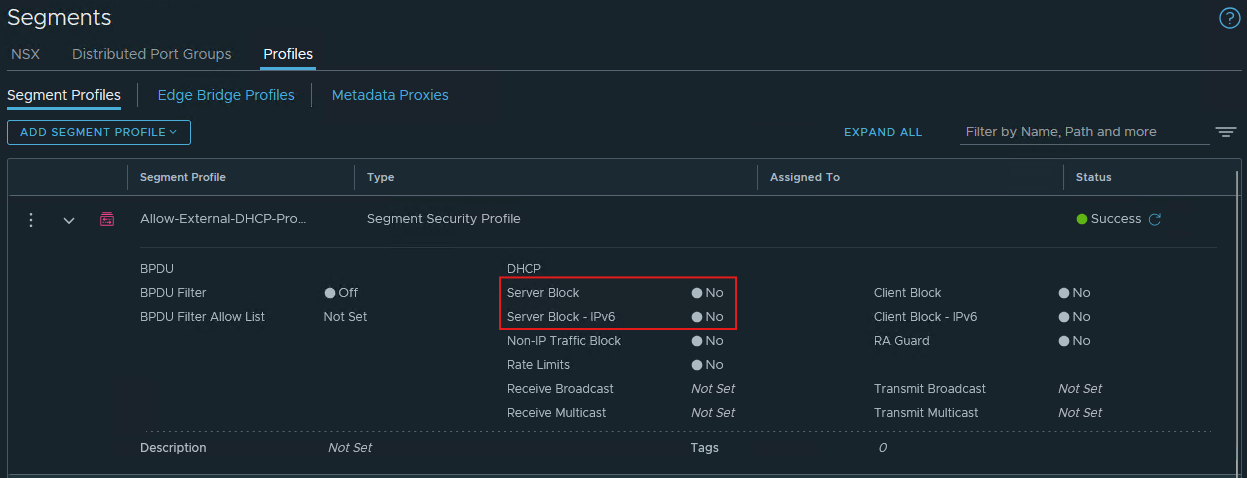The width and height of the screenshot is (1247, 478).
Task: Click the pink segment profile type icon
Action: click(107, 219)
